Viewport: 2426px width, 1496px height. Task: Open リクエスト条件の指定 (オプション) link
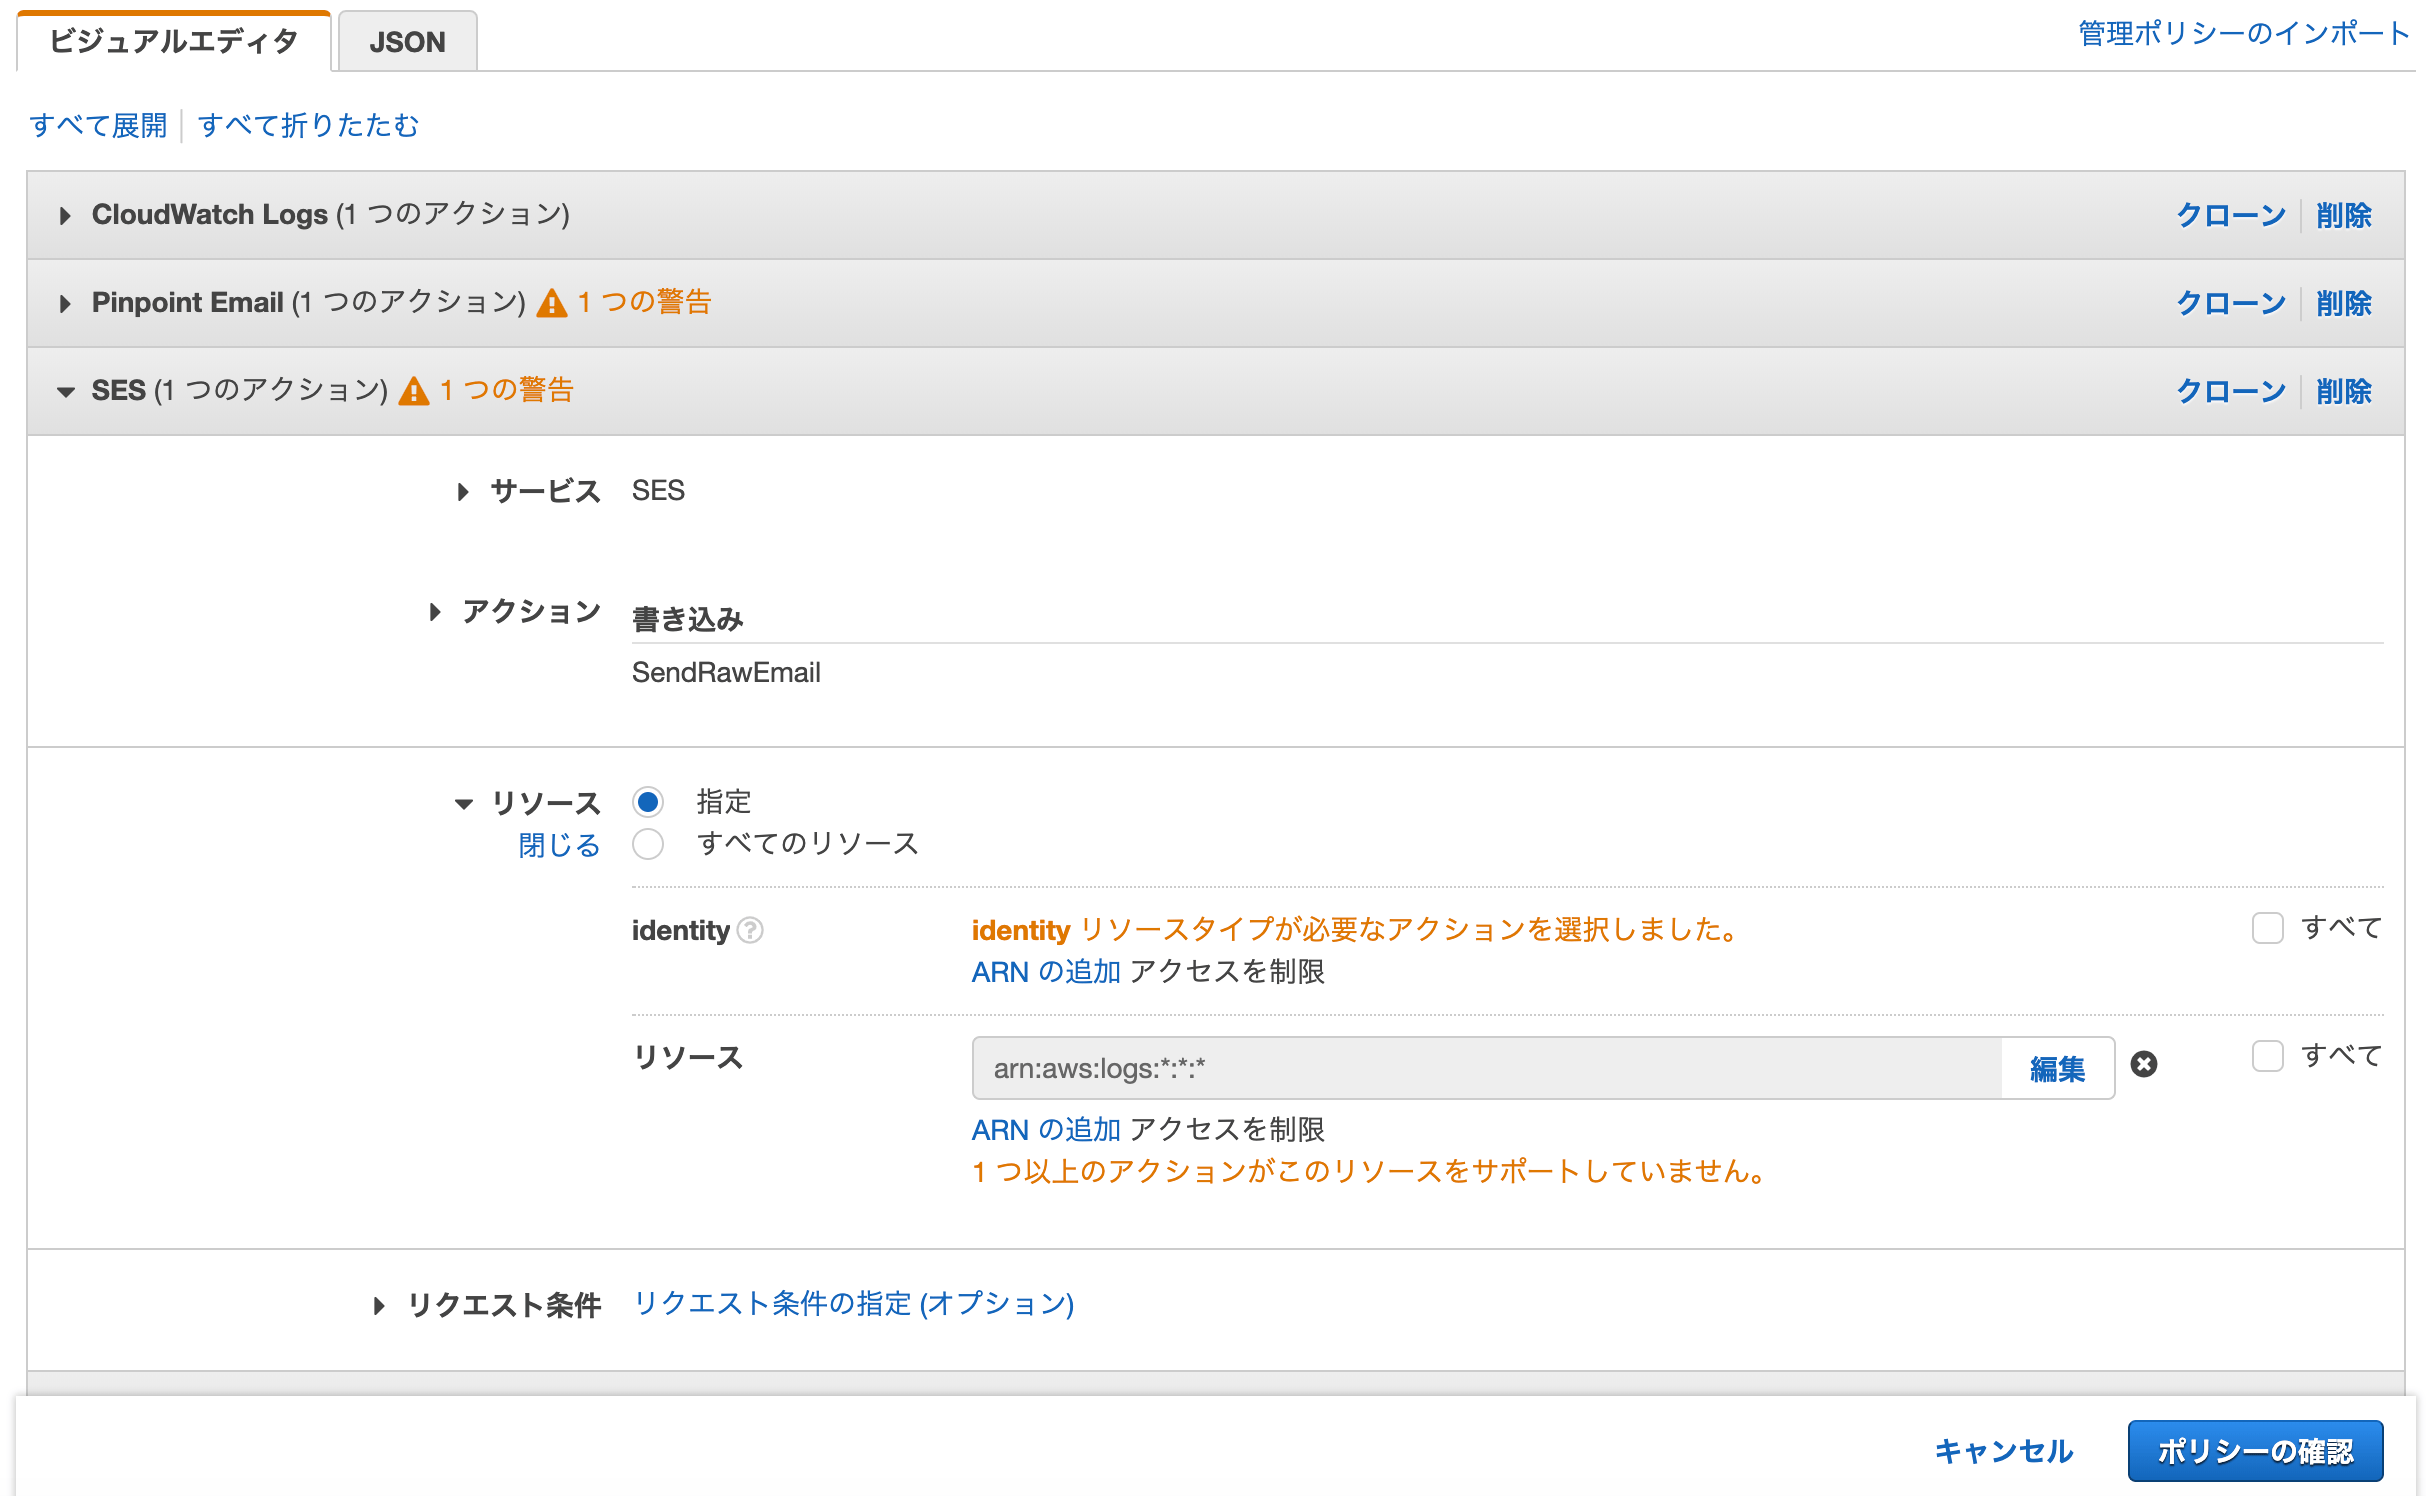[855, 1304]
